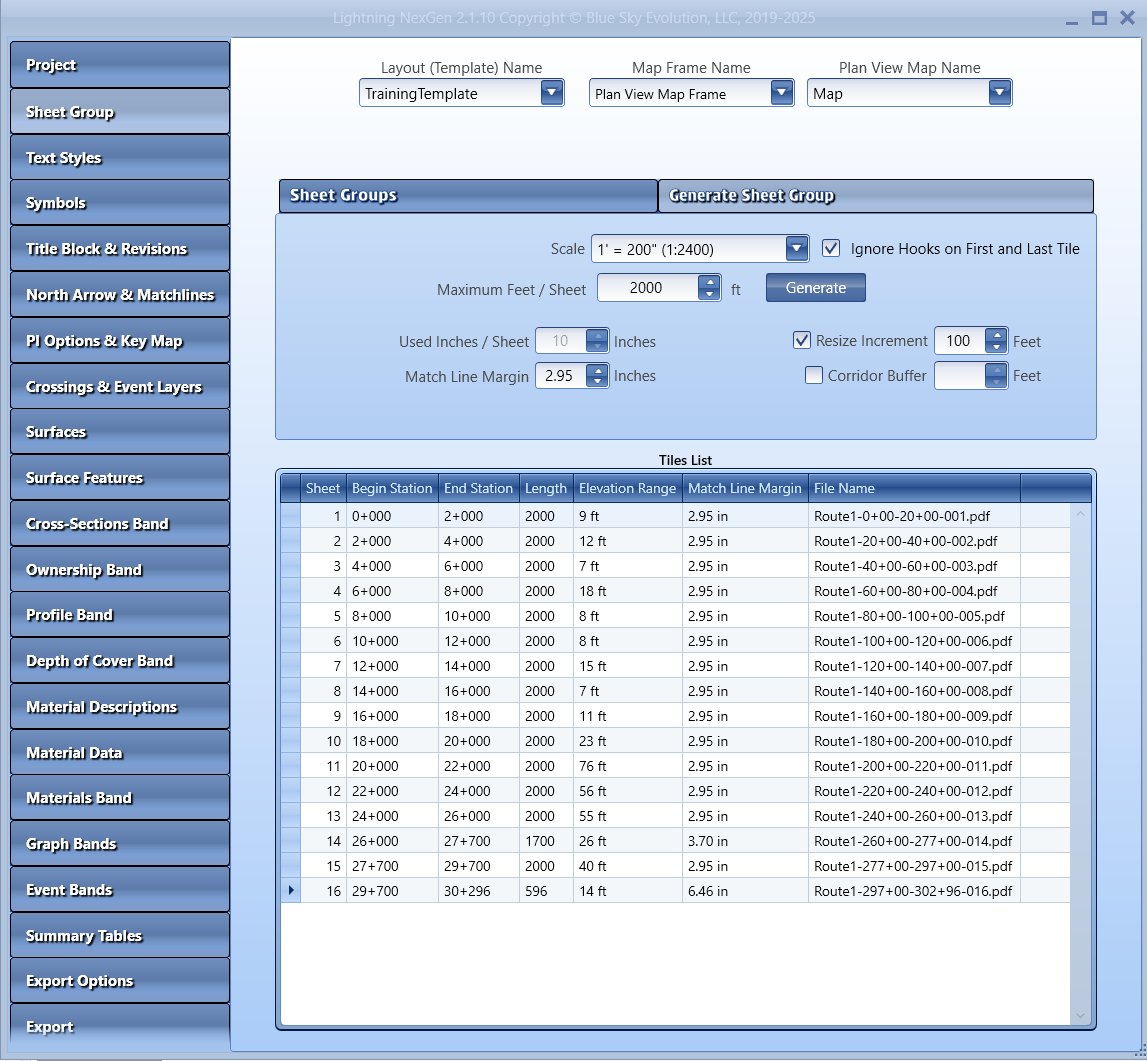Open PI Options & Key Map

click(120, 341)
